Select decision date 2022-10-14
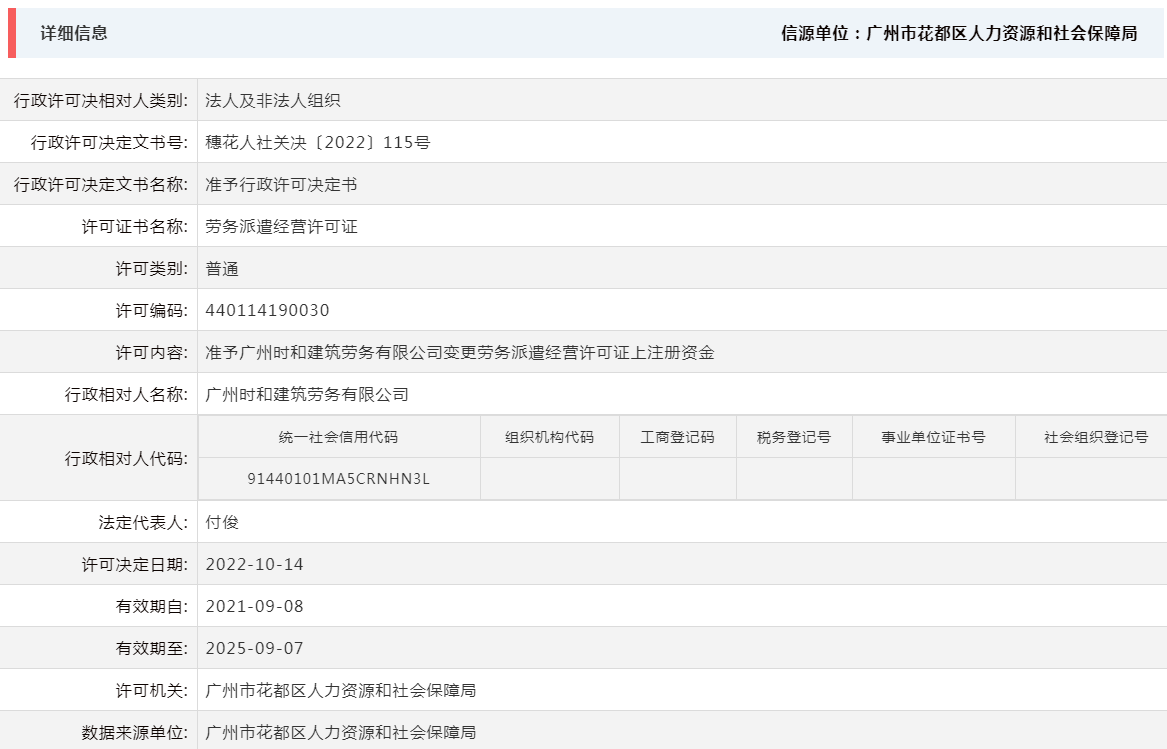1167x749 pixels. pyautogui.click(x=255, y=564)
